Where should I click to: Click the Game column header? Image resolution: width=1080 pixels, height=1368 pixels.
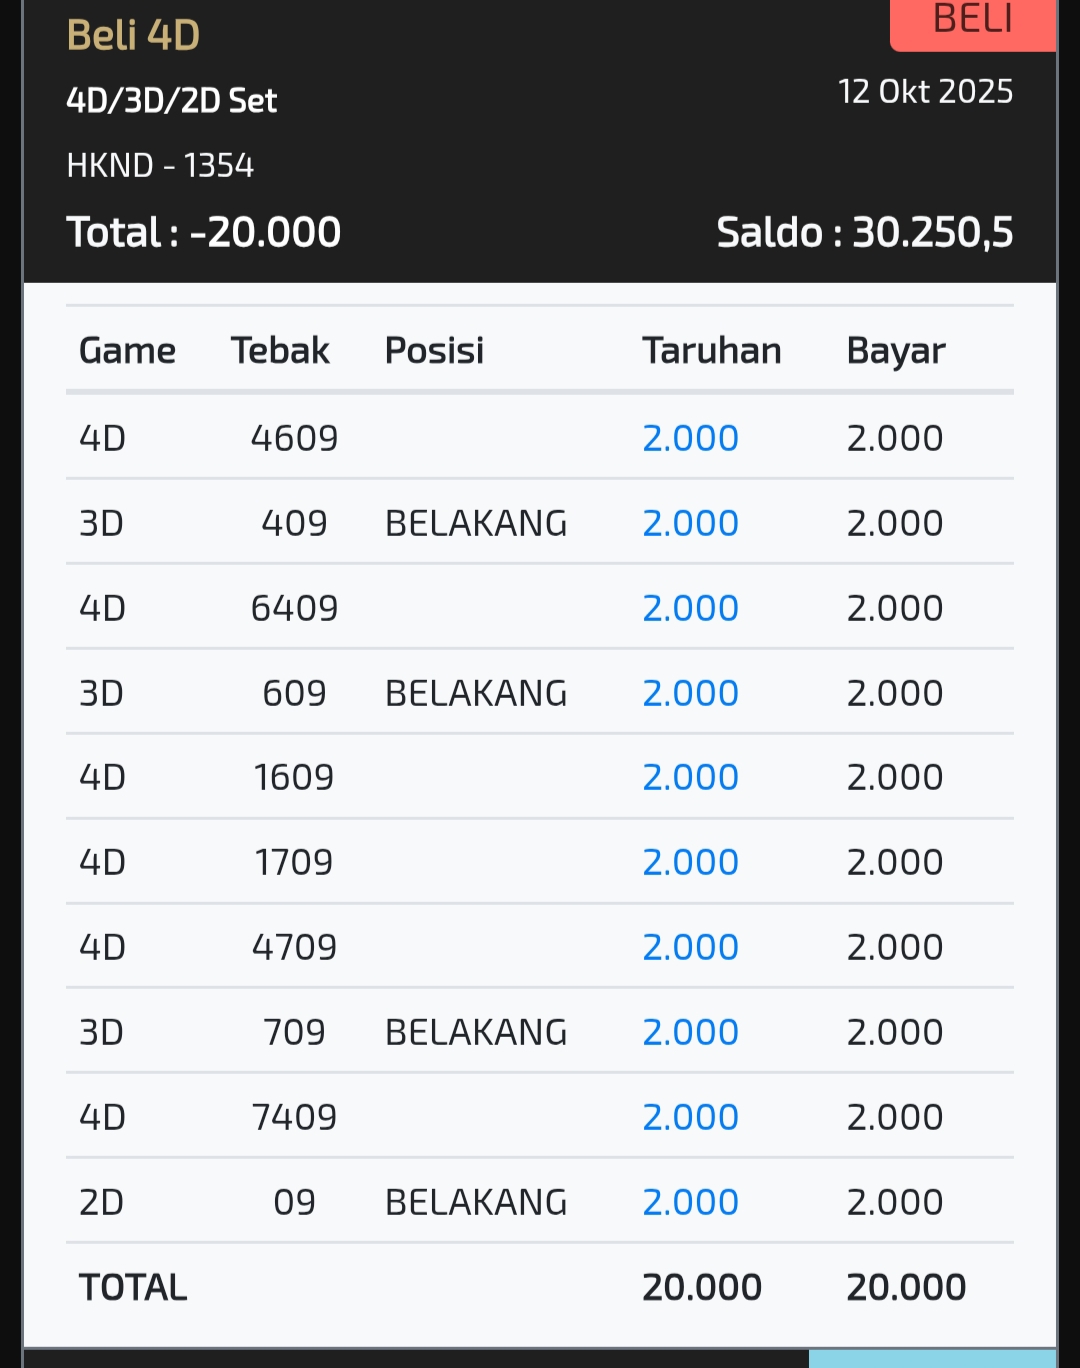tap(127, 351)
